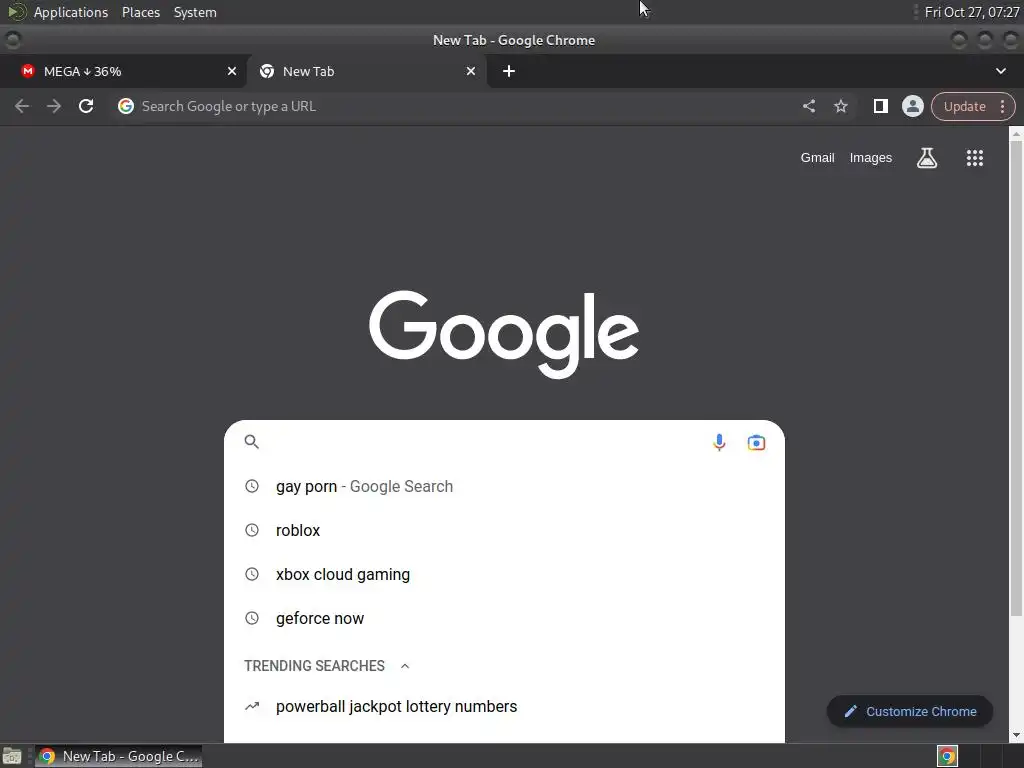The width and height of the screenshot is (1024, 768).
Task: Click the MEGA favicon on first tab
Action: (27, 71)
